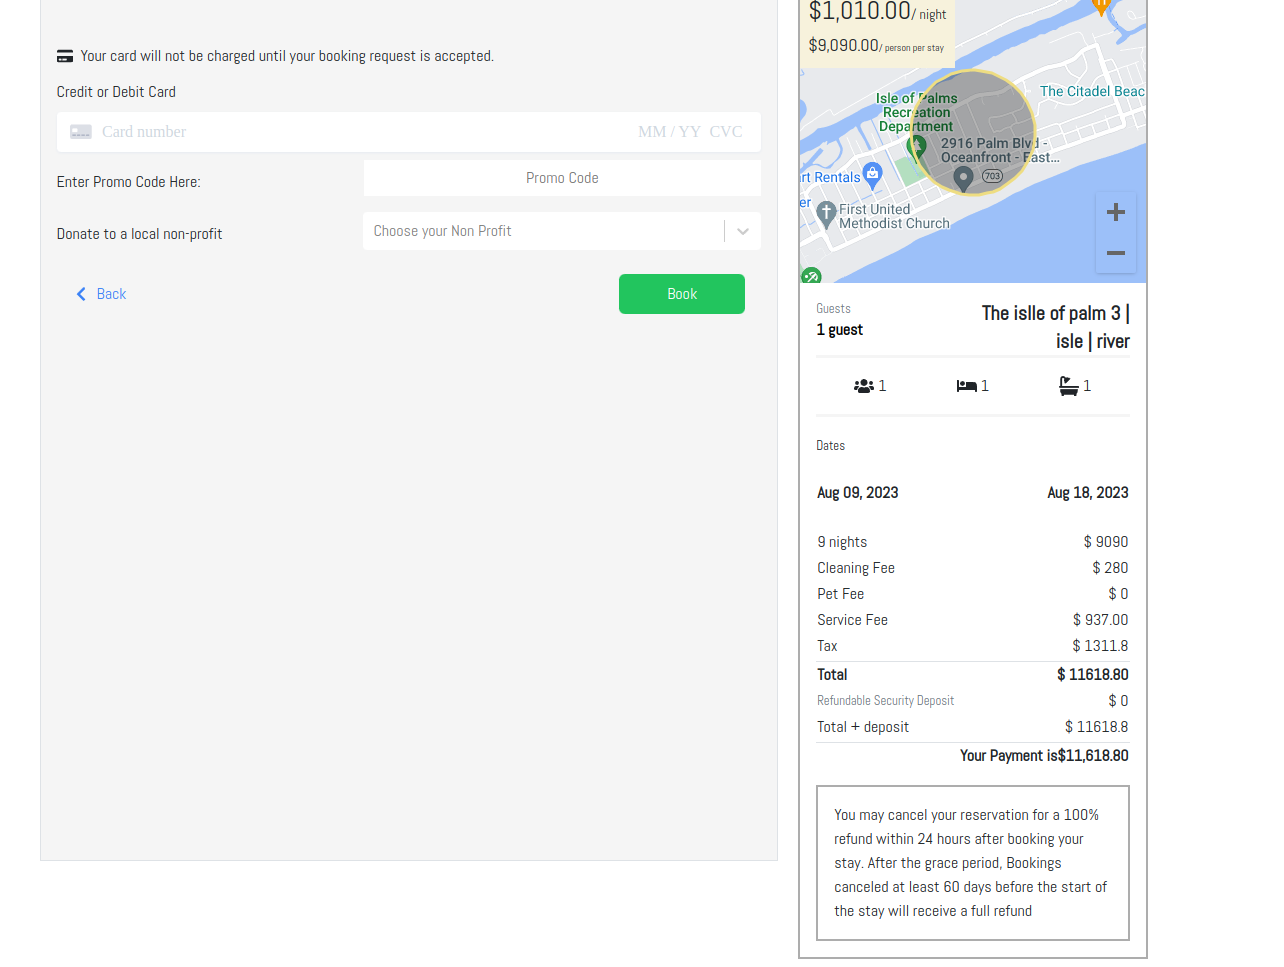Expand non-profit list with chevron arrow
The image size is (1284, 967).
click(743, 231)
